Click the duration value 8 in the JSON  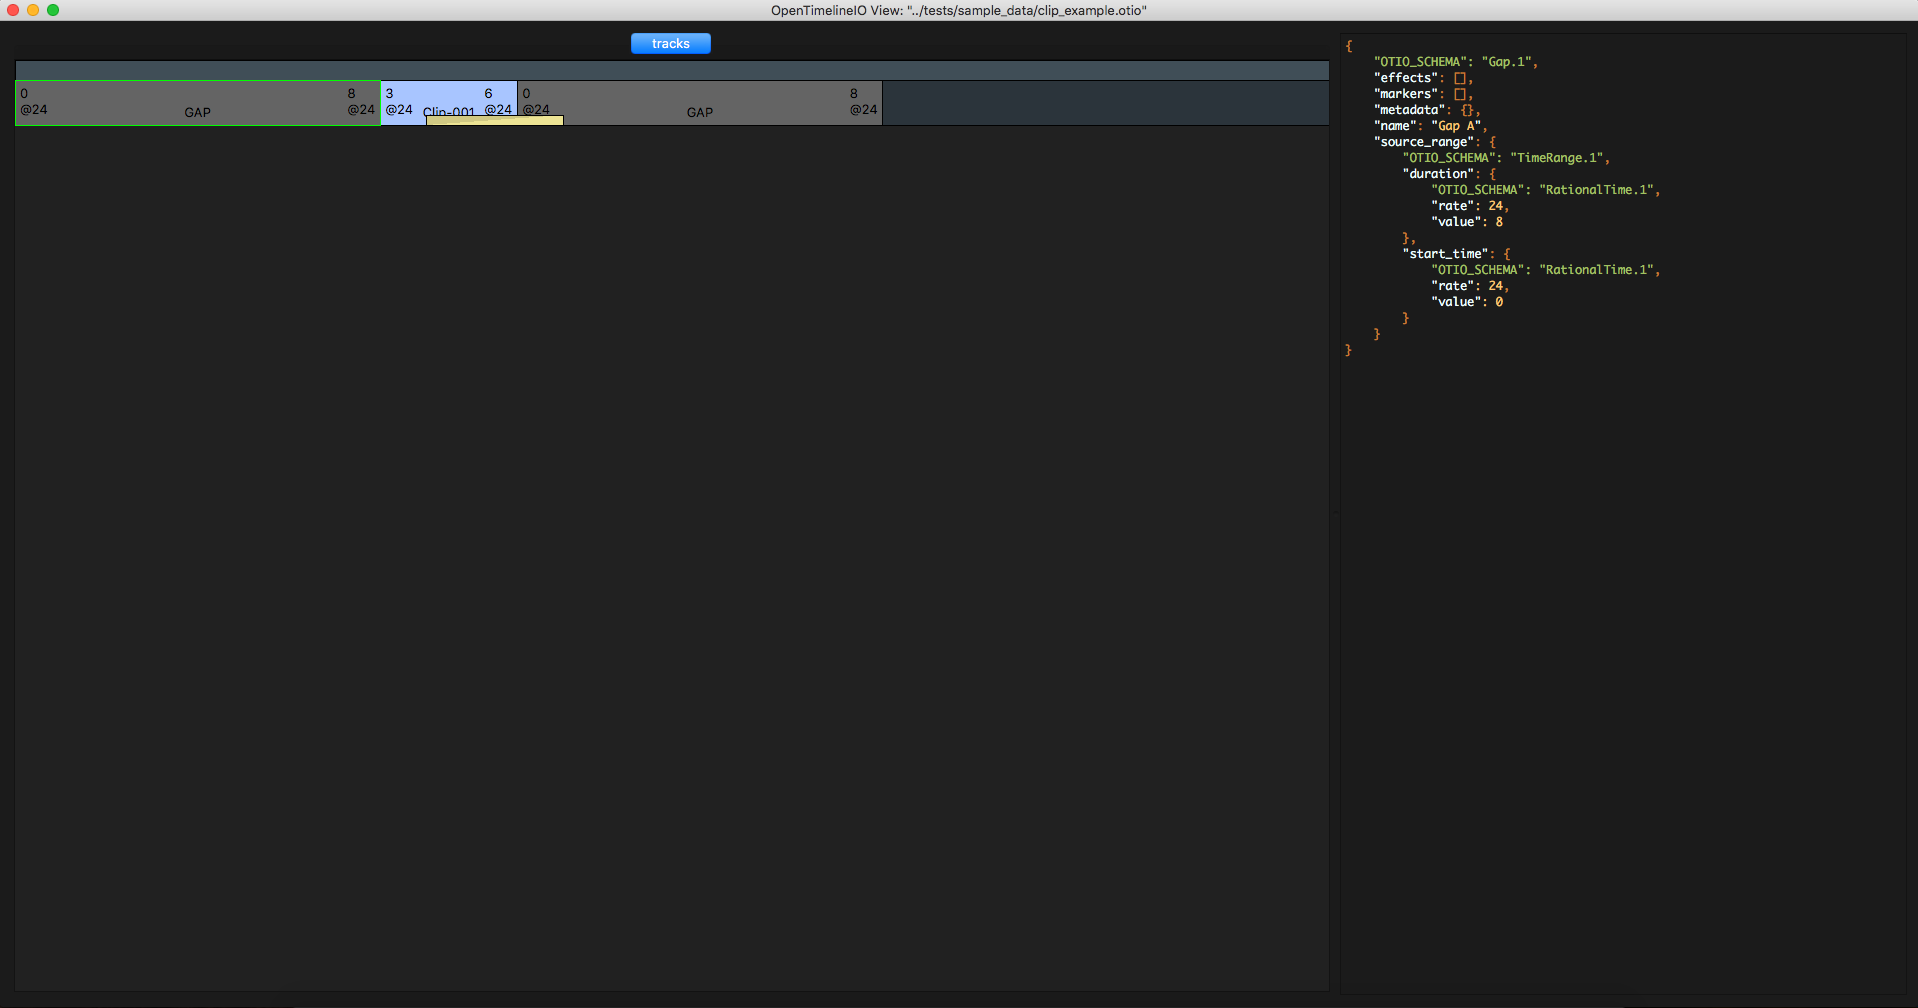(1500, 221)
